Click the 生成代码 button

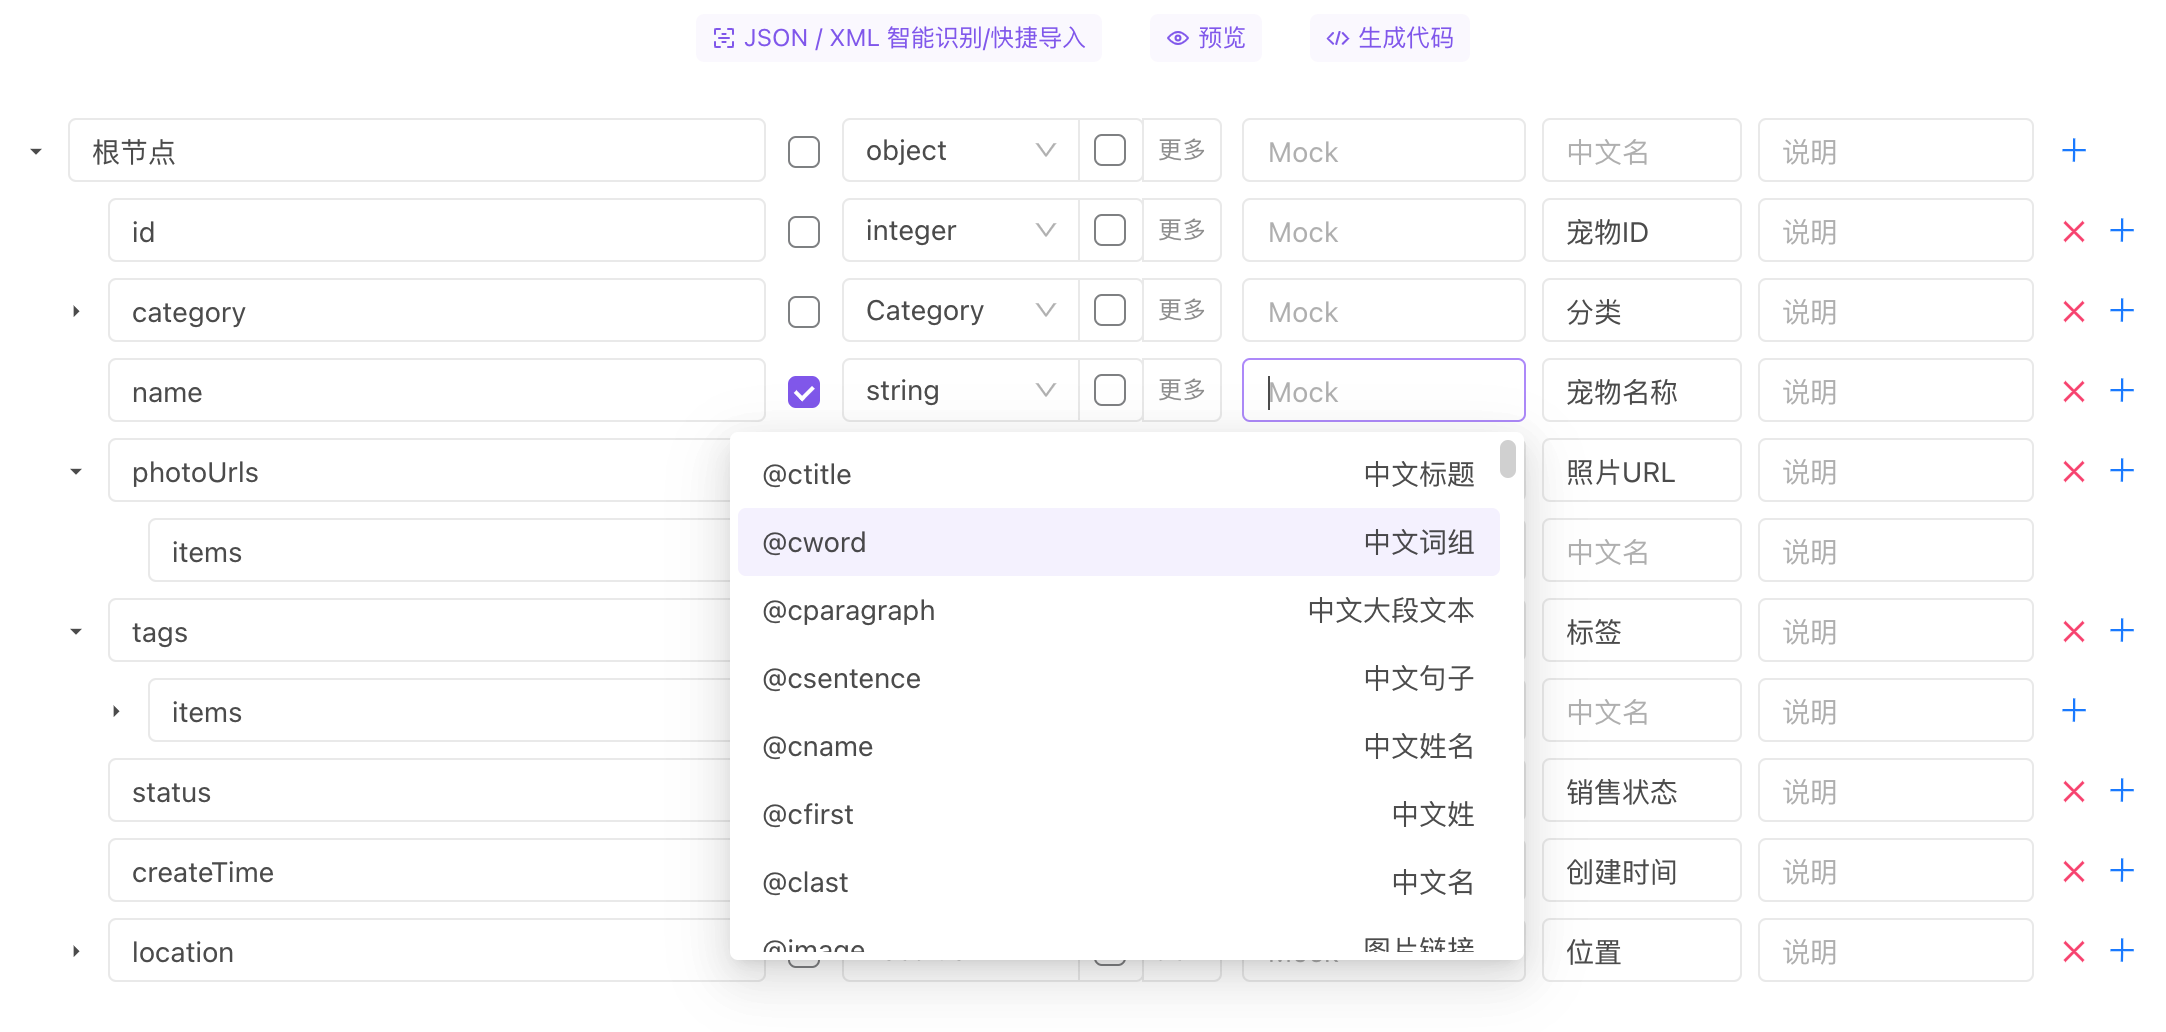[1389, 37]
